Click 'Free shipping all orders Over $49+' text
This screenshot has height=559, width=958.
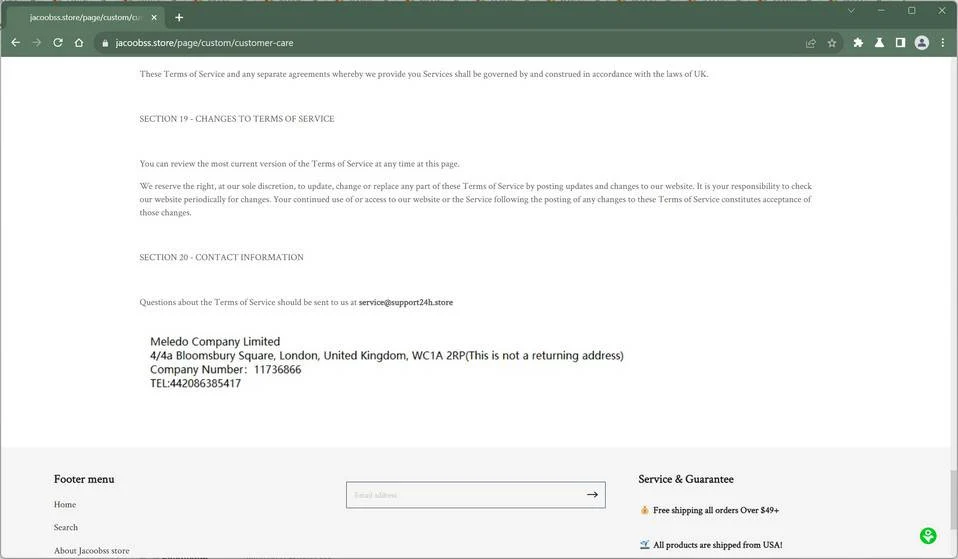pos(715,510)
